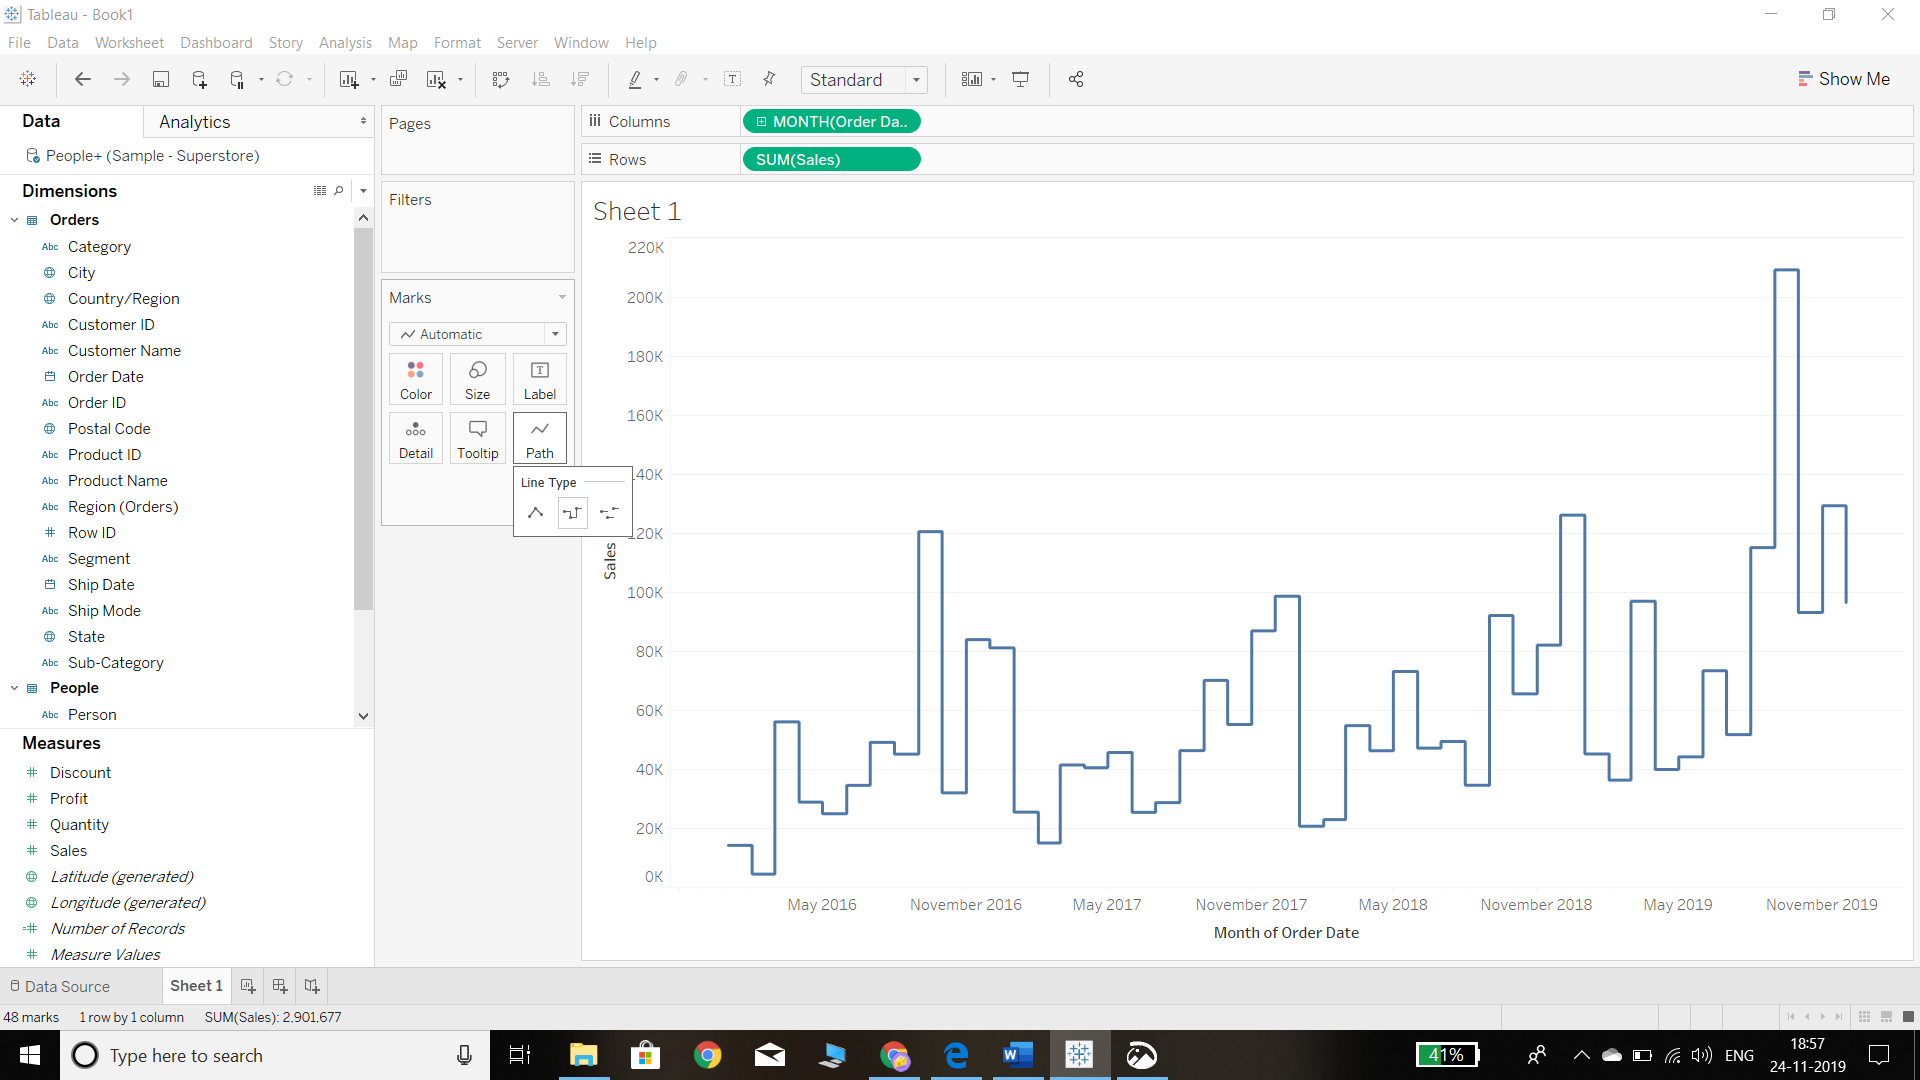Select the straight line type icon
This screenshot has height=1080, width=1920.
535,512
